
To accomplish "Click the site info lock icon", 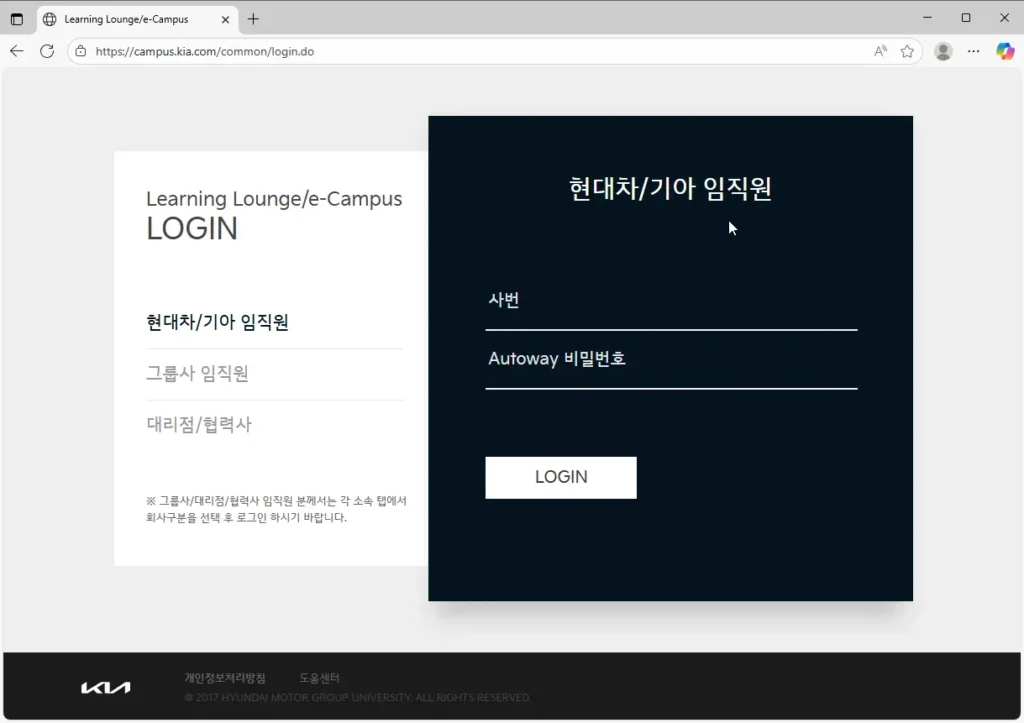I will click(x=81, y=51).
